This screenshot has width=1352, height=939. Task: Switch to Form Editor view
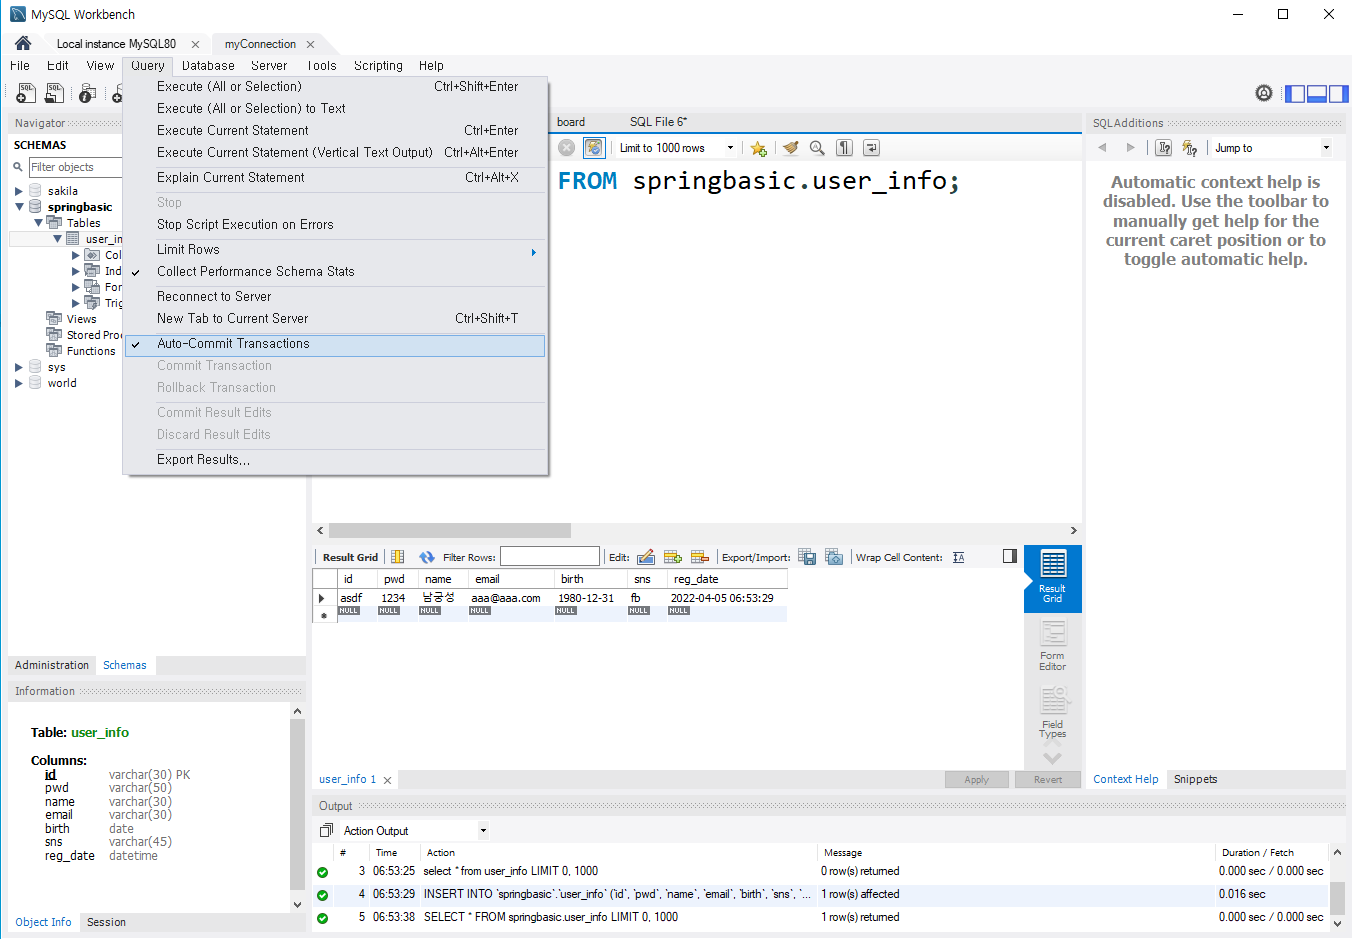[x=1053, y=645]
